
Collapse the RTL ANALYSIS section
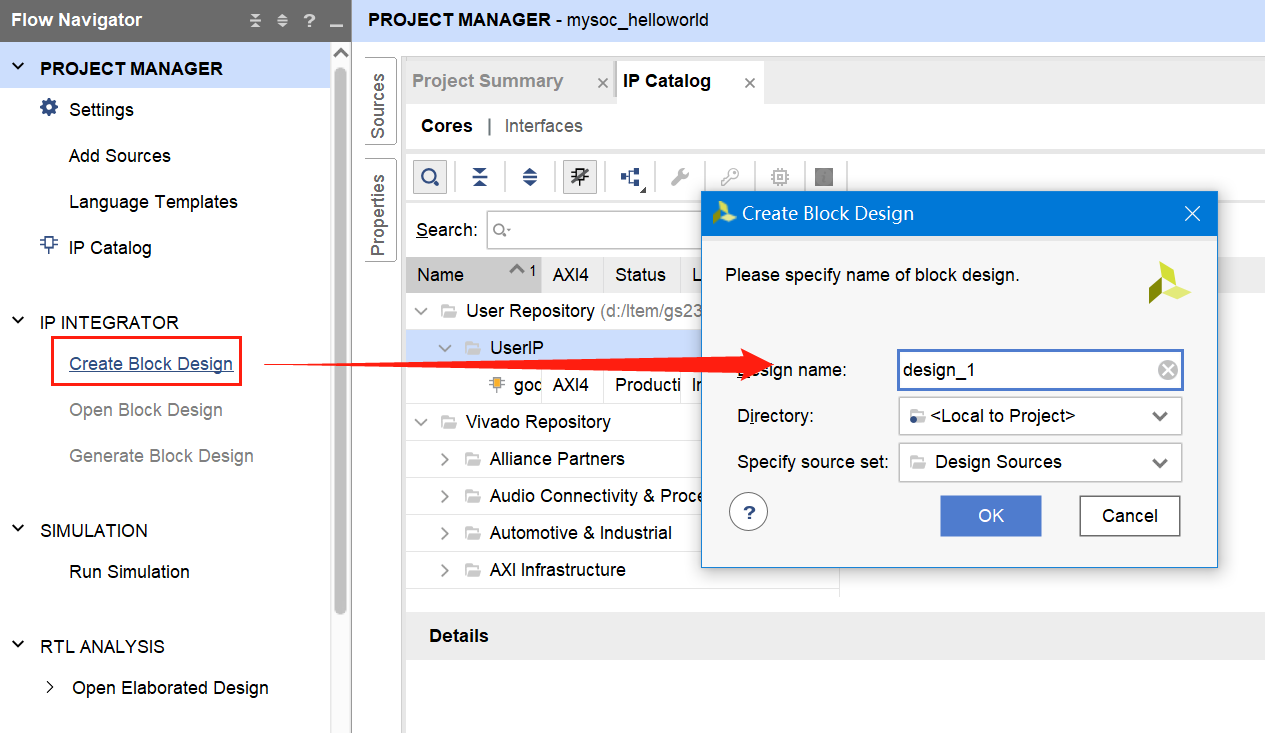tap(18, 645)
